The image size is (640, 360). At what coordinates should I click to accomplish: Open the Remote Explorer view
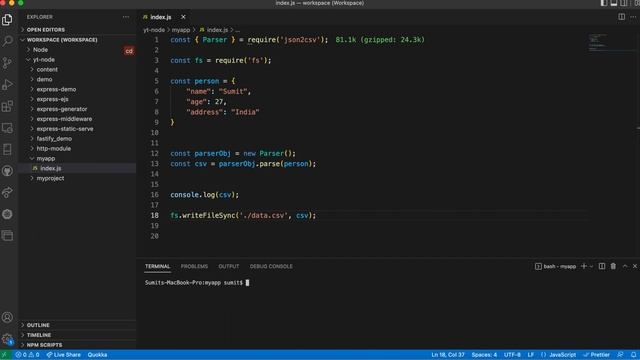[x=7, y=128]
